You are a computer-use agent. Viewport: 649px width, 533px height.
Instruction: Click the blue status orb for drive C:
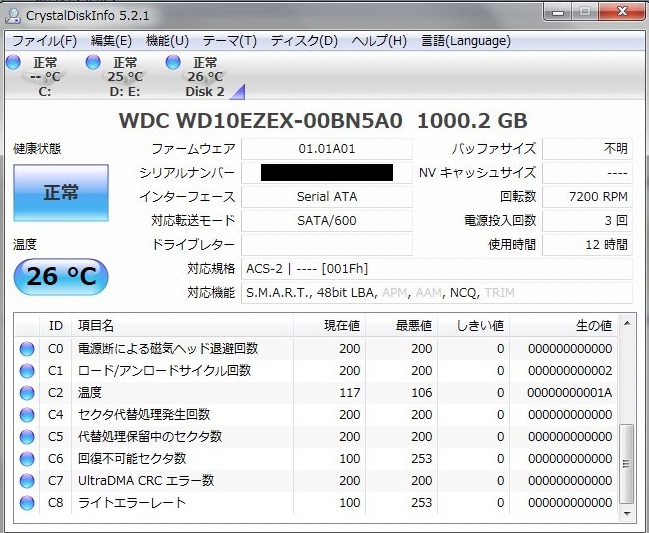(x=13, y=62)
